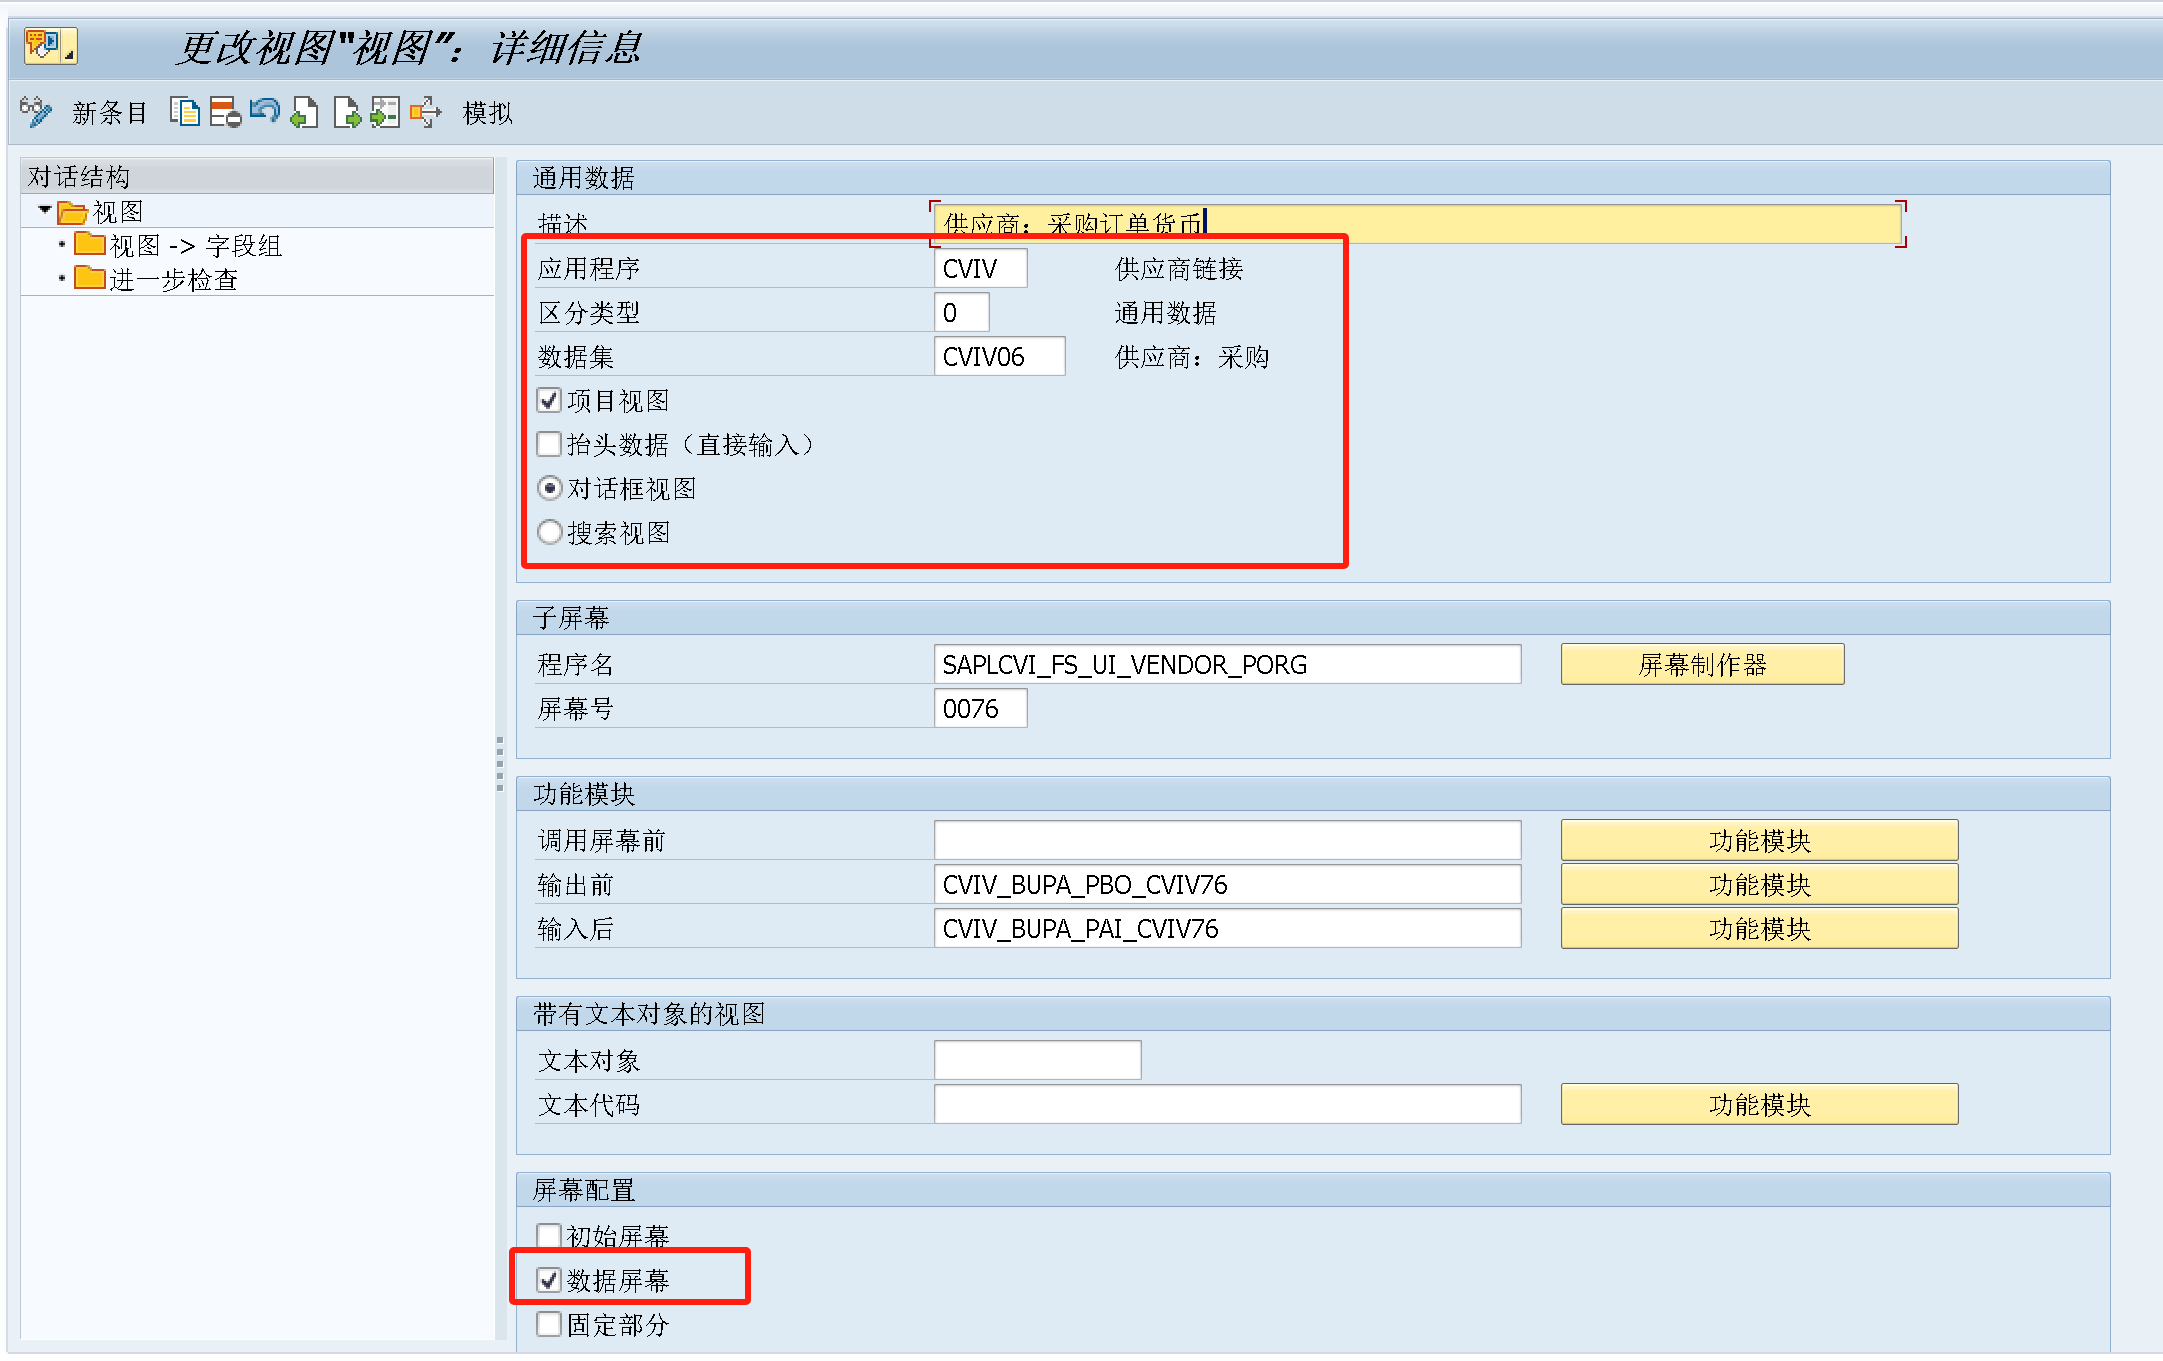The image size is (2163, 1361).
Task: Click the other entry selection icon
Action: point(385,112)
